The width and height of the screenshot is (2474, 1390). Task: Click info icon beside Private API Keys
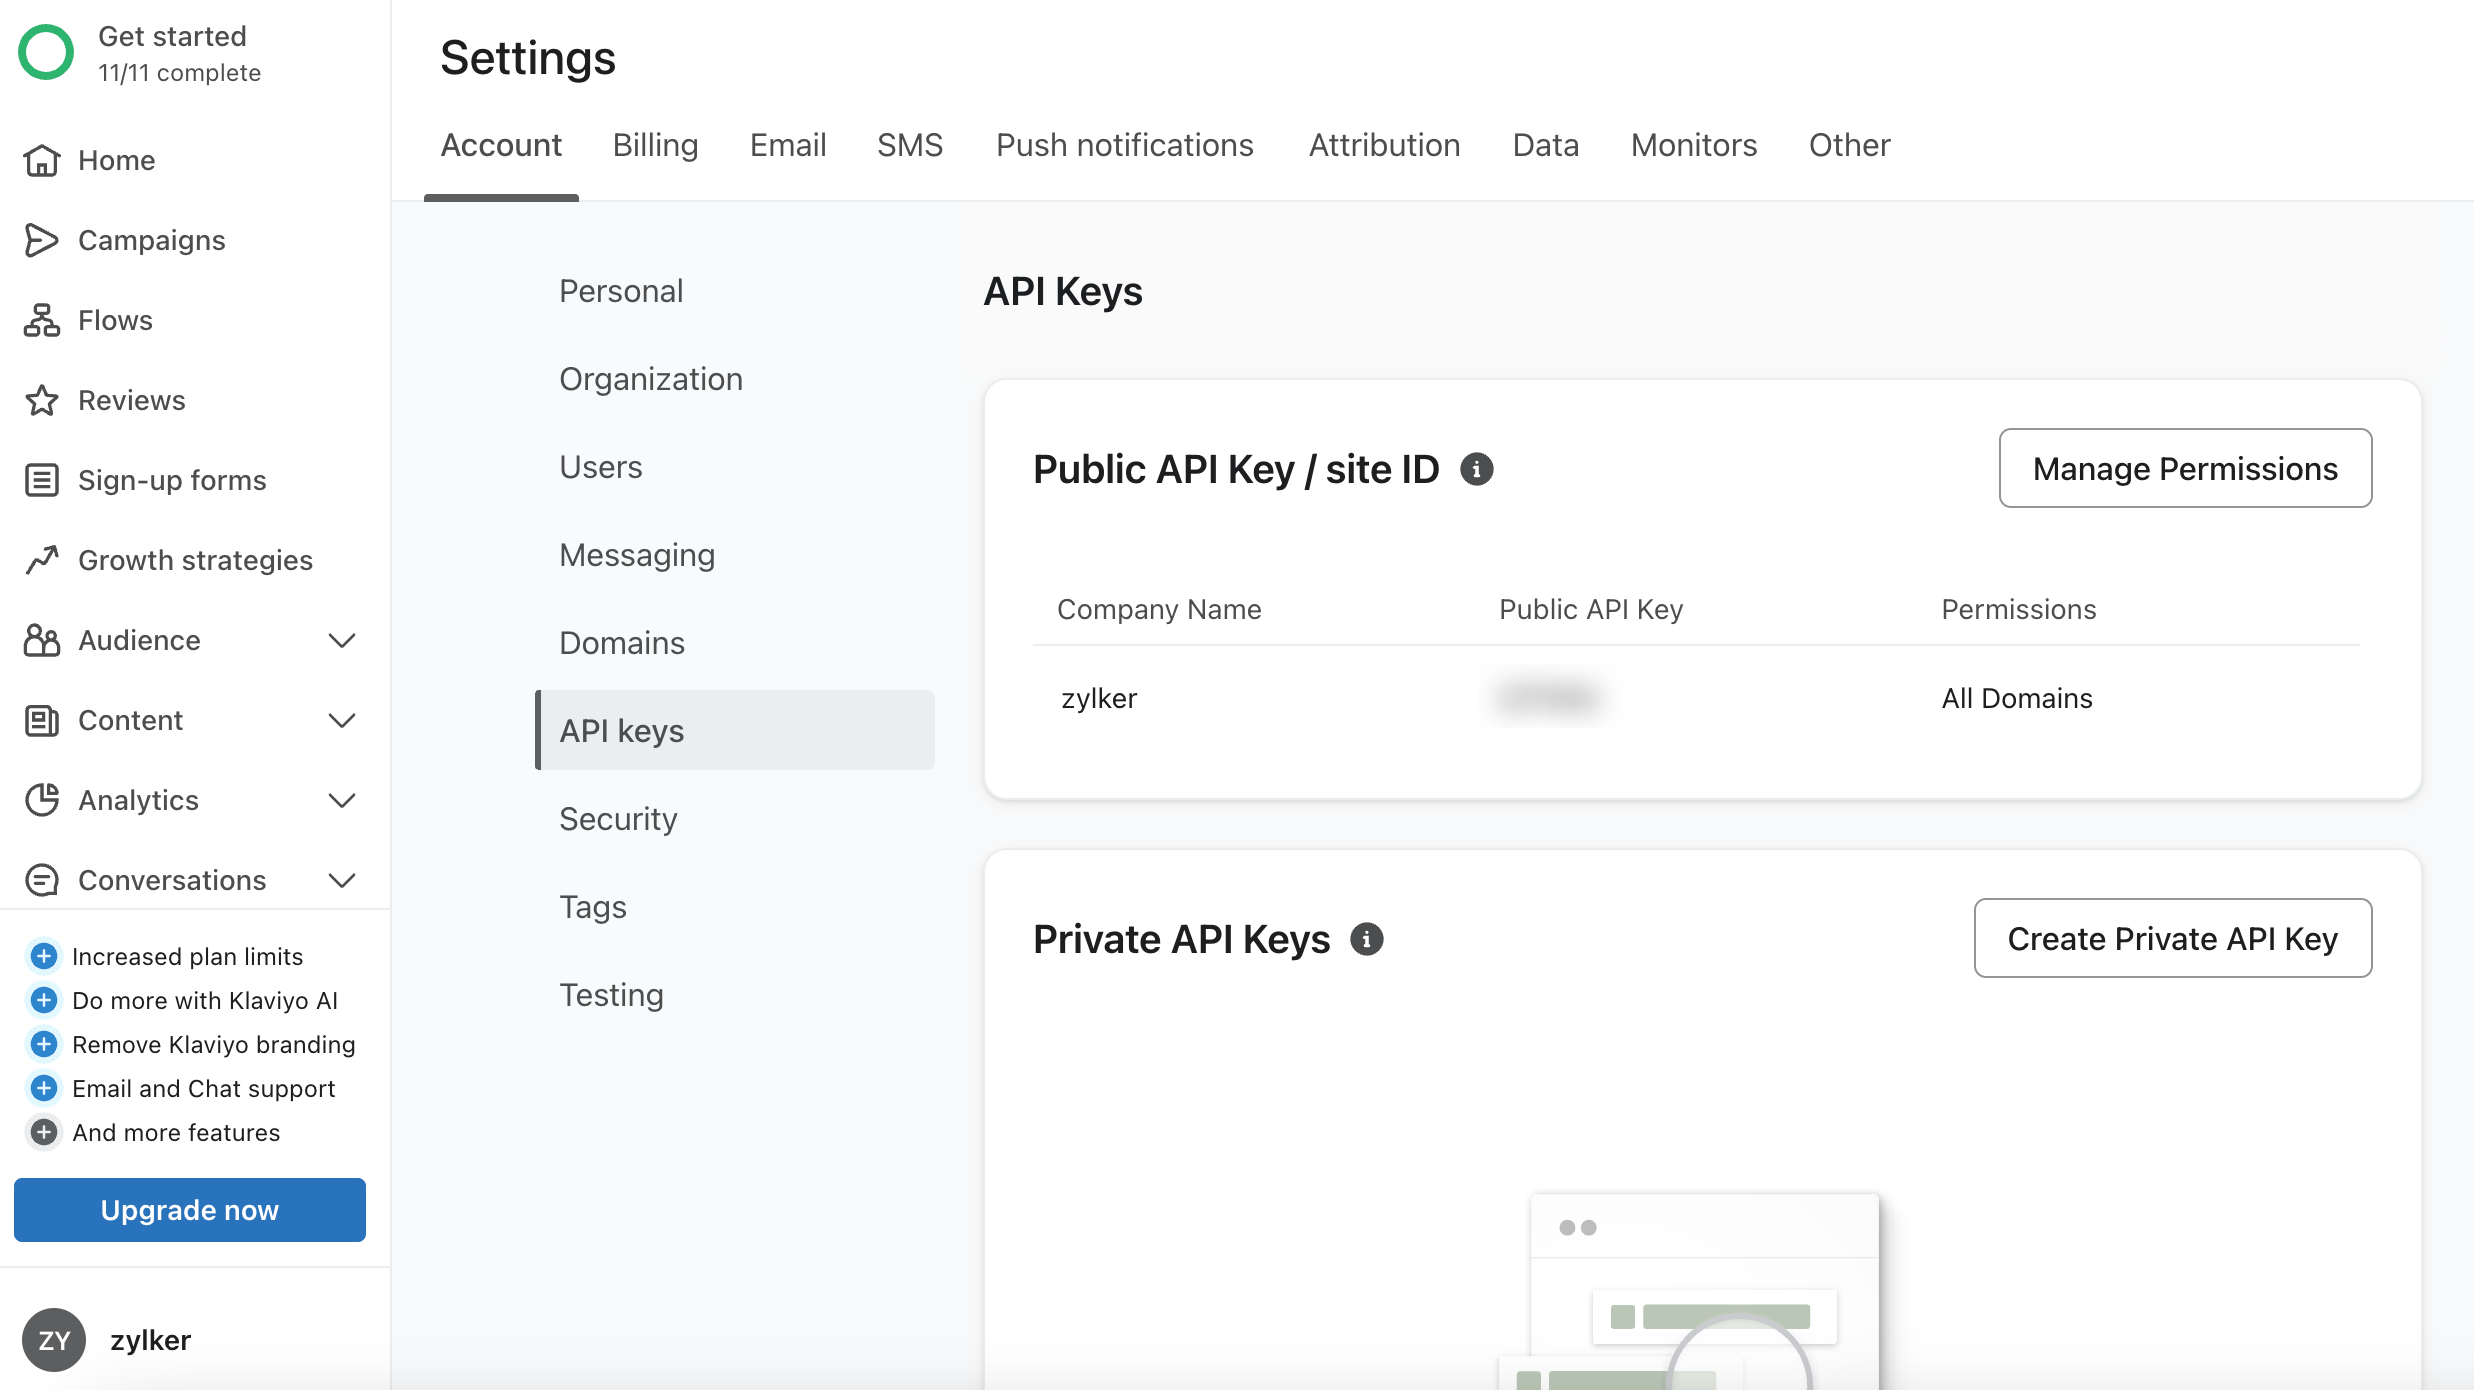(1366, 939)
